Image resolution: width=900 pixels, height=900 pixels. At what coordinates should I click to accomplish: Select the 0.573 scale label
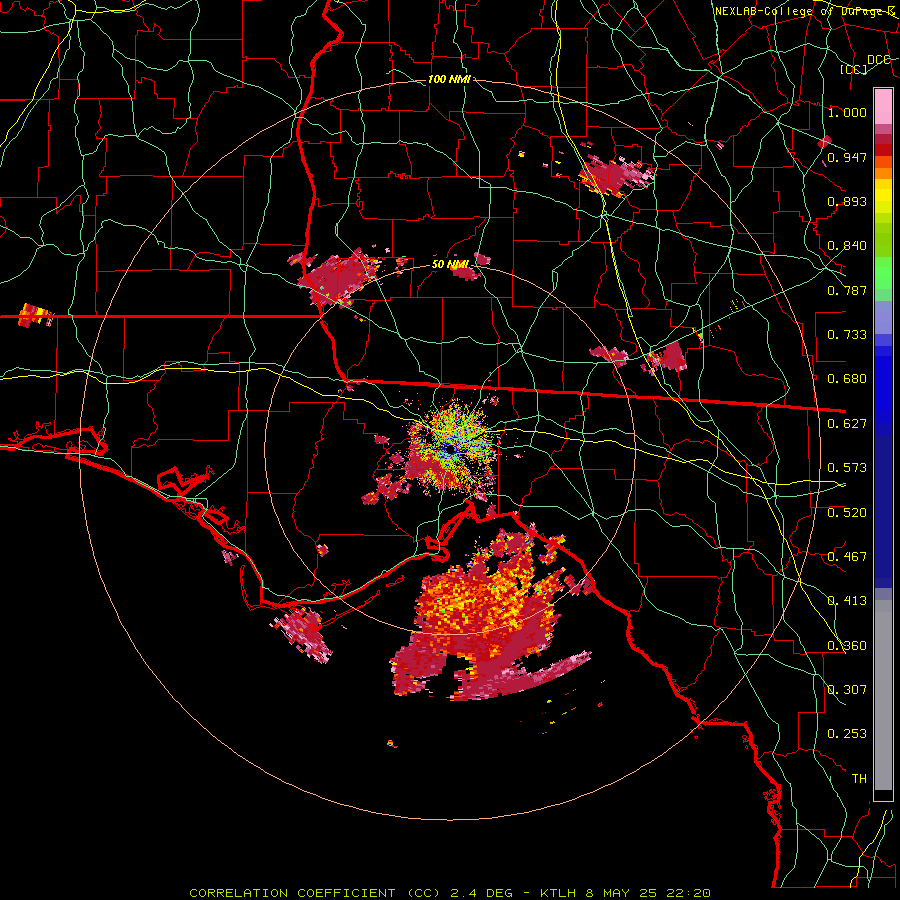pyautogui.click(x=847, y=468)
